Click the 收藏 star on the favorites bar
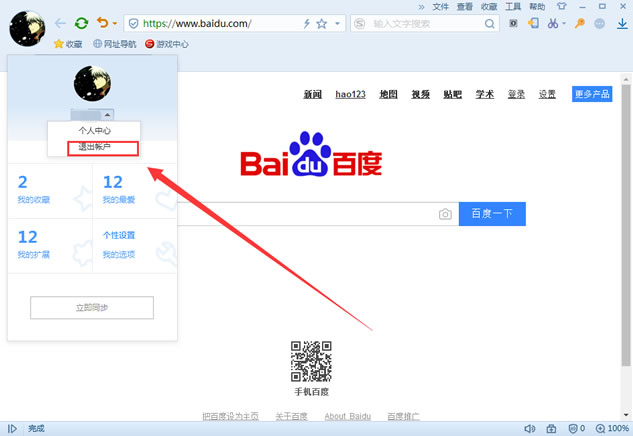 pos(68,44)
